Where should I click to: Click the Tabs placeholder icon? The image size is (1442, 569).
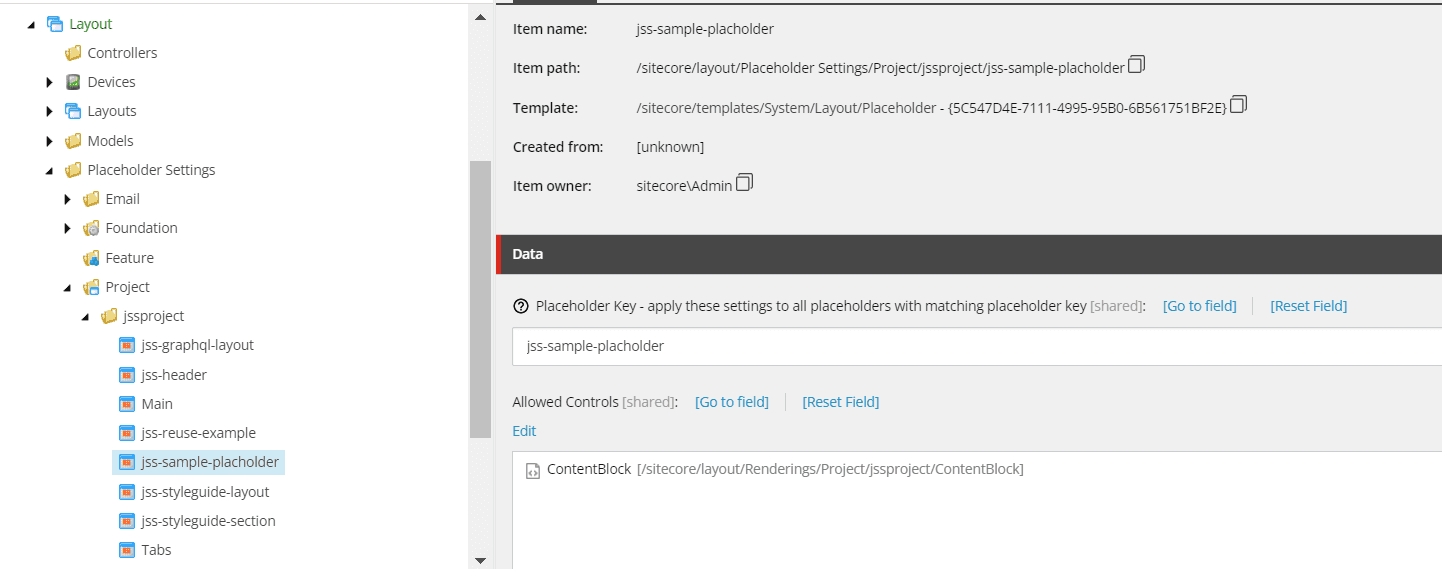pos(127,550)
